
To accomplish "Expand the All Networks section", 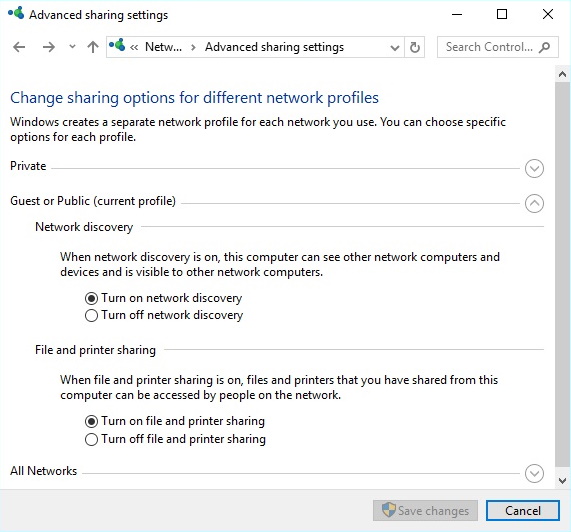I will pyautogui.click(x=534, y=473).
